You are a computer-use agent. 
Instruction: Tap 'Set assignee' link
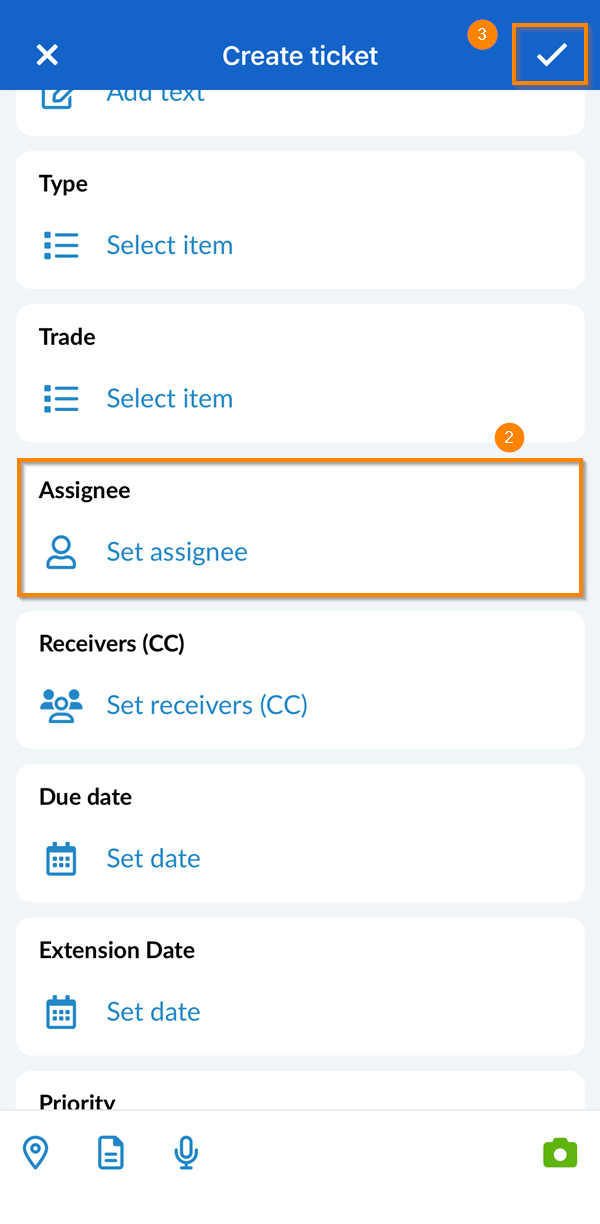[x=176, y=551]
